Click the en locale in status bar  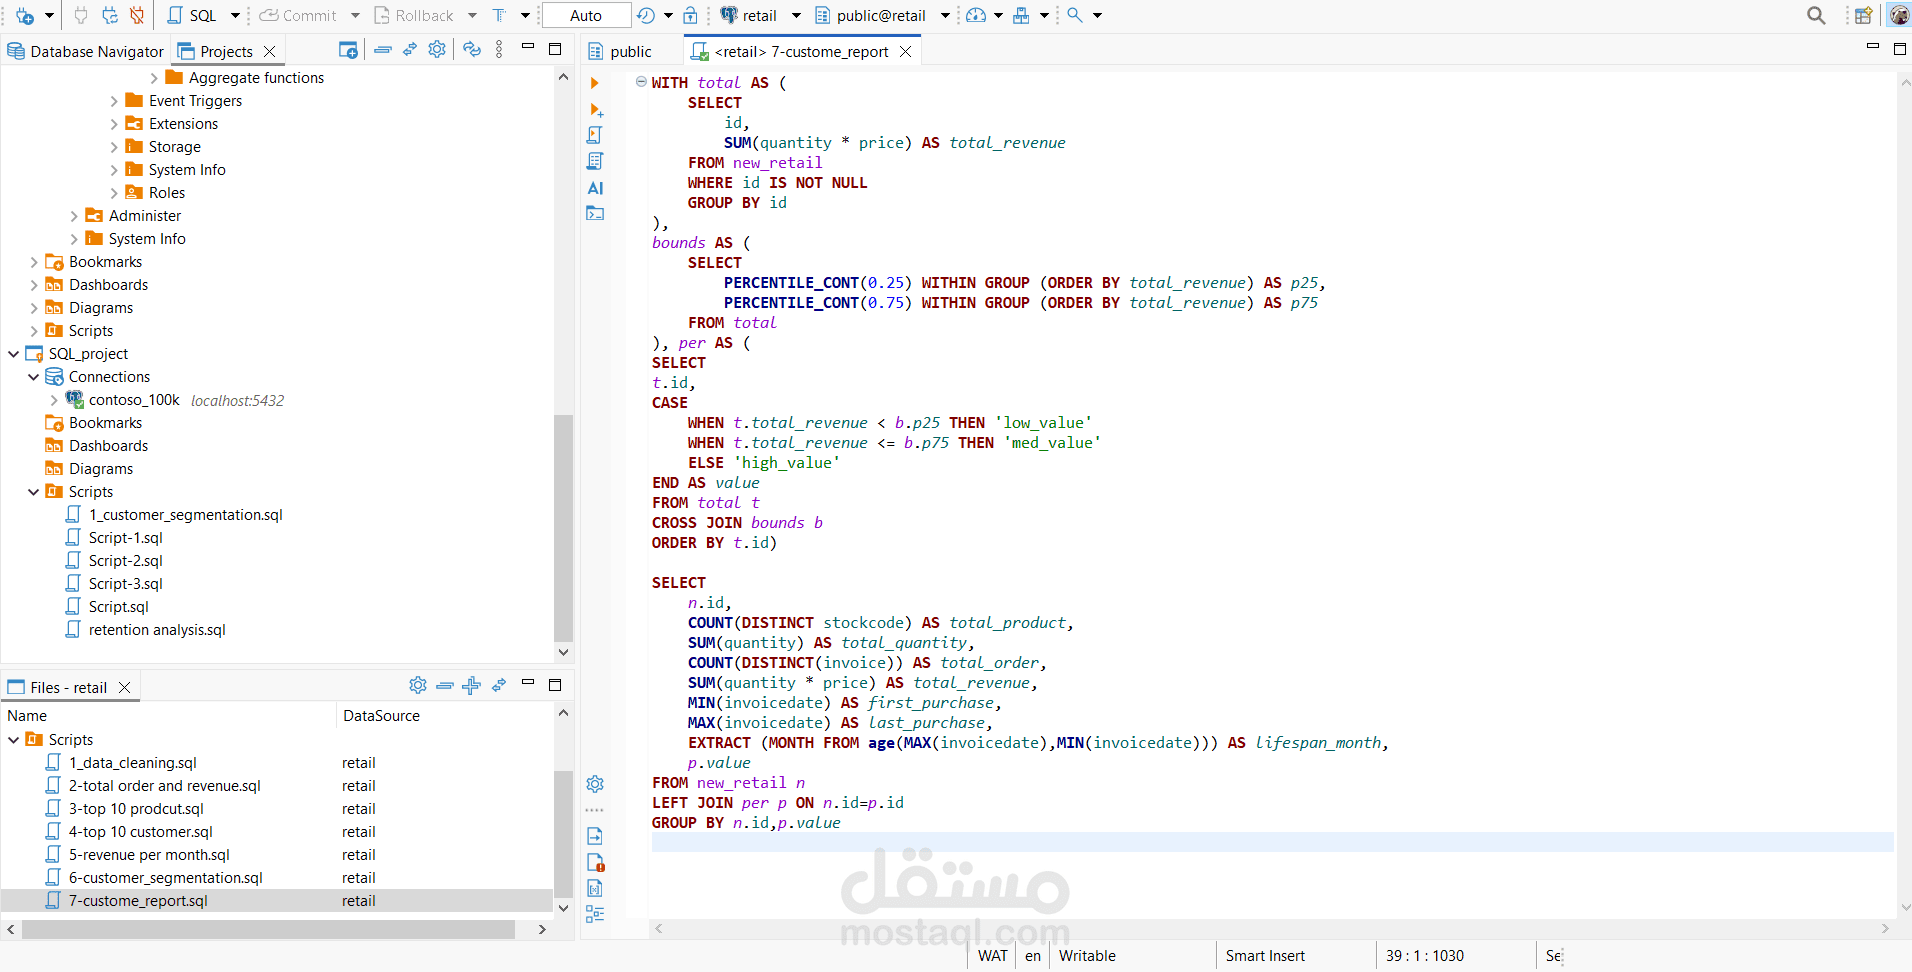[x=1033, y=956]
